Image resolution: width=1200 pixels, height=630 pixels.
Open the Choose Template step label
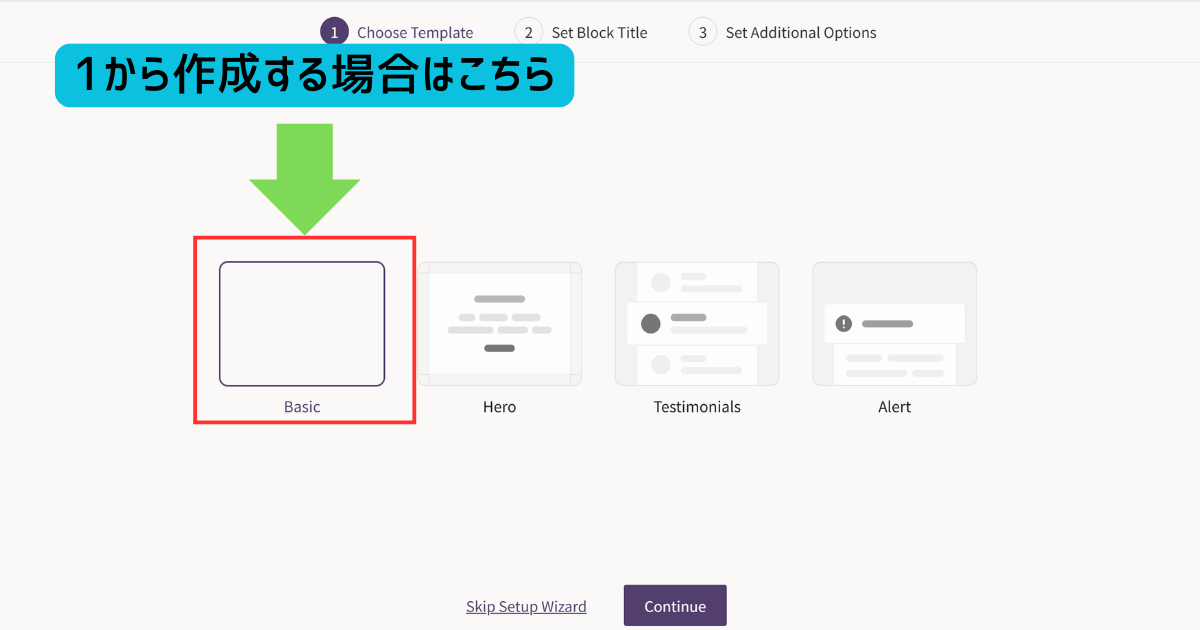point(415,33)
